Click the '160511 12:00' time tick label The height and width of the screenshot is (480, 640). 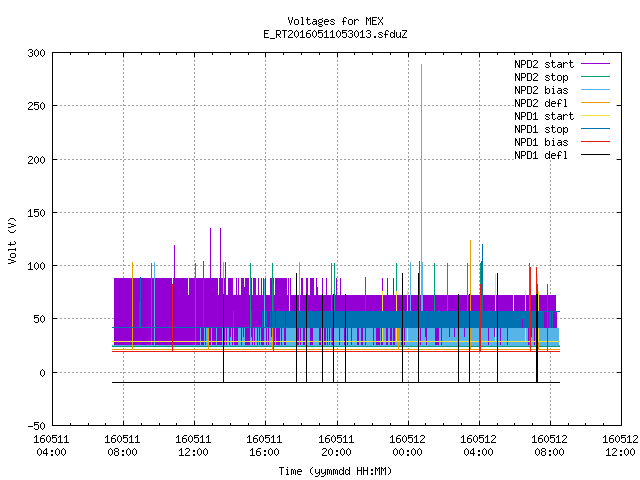click(x=193, y=446)
